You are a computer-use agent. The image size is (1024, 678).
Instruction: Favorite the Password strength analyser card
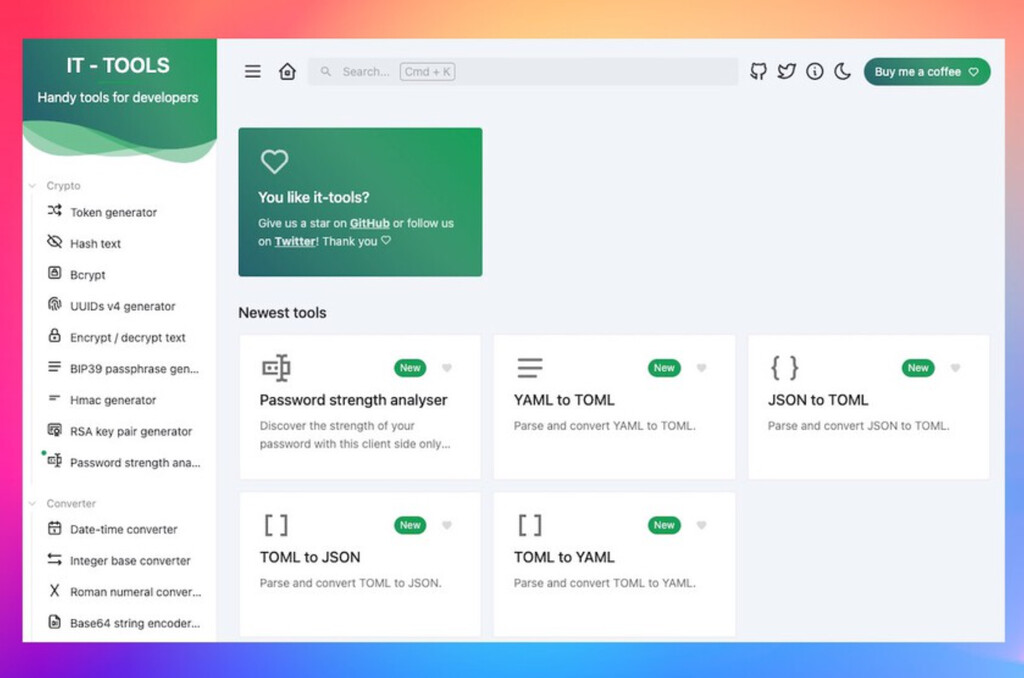pos(447,368)
